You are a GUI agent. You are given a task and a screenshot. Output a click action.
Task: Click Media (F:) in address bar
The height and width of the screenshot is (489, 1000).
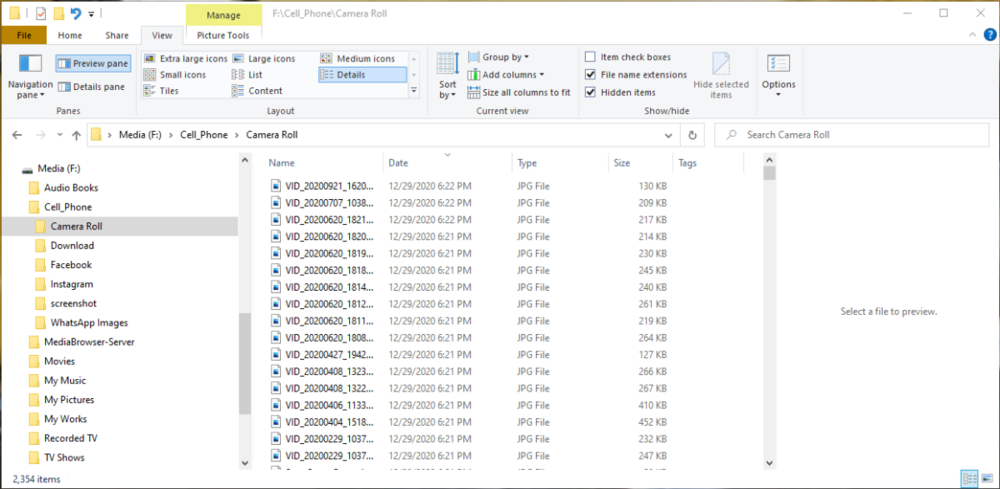coord(140,135)
